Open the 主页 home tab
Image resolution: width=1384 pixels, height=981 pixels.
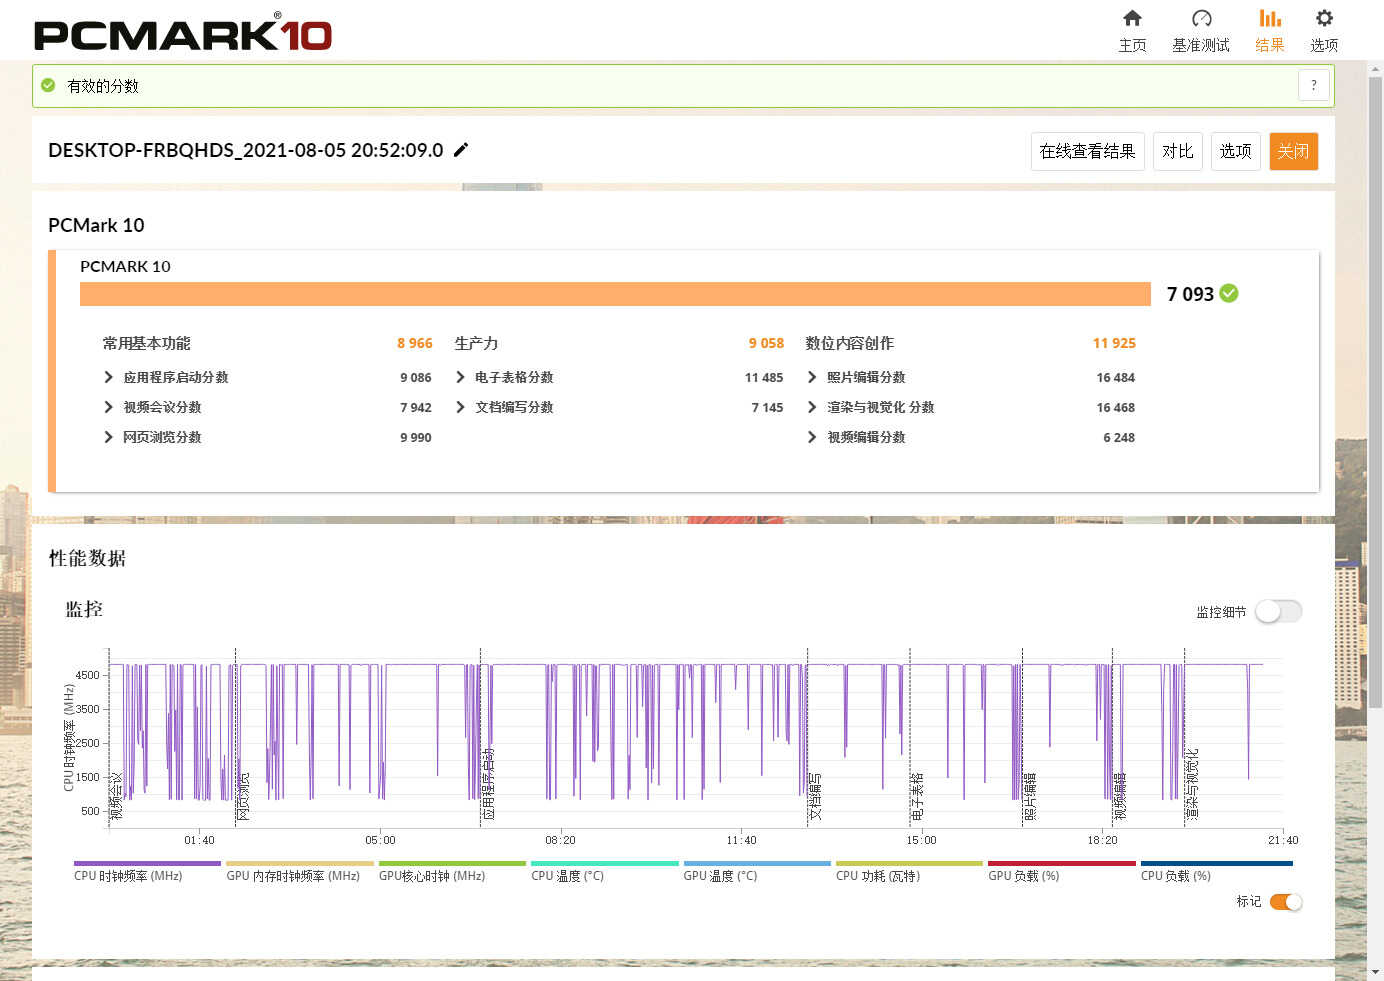(x=1132, y=31)
